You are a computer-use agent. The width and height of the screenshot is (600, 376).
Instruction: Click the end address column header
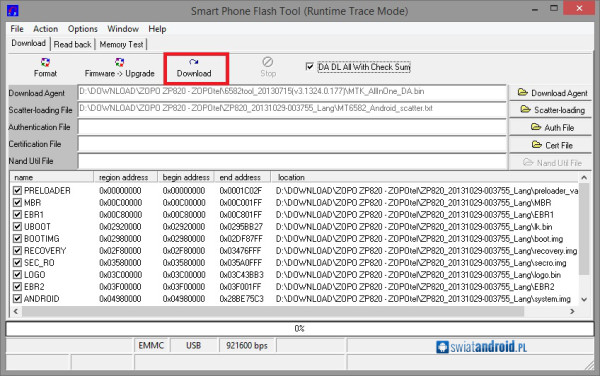(243, 177)
